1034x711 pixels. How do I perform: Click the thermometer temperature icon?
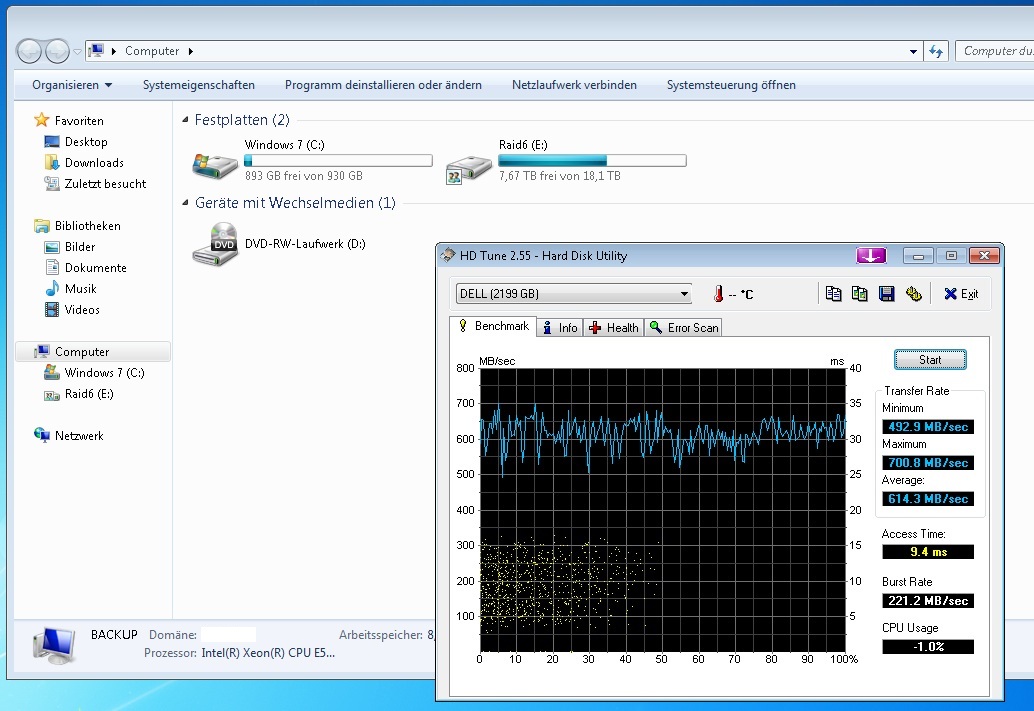click(x=718, y=294)
